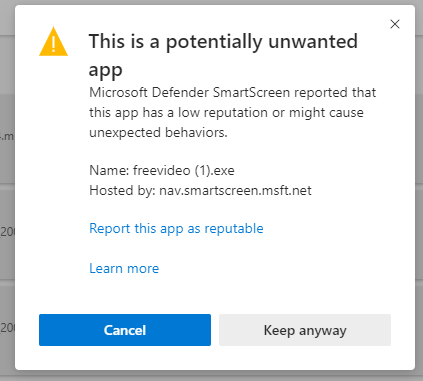
Task: Click the dimmed strip above the dialog
Action: tap(211, 2)
